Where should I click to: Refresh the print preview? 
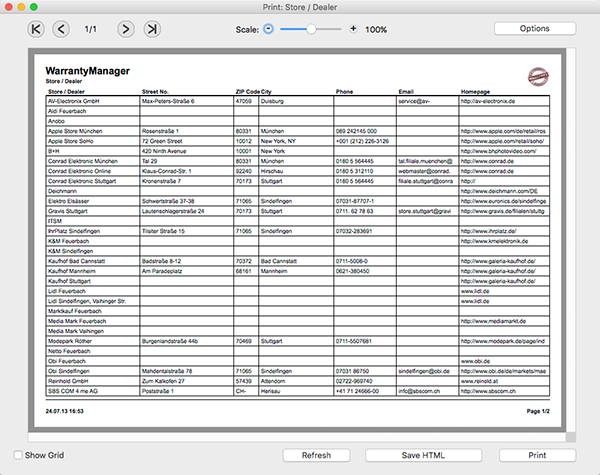coord(316,455)
